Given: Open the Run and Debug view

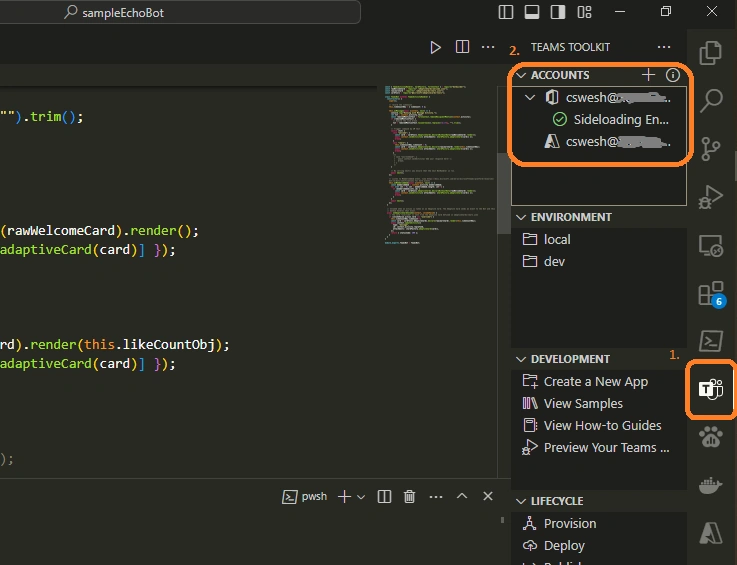Looking at the screenshot, I should tap(710, 197).
